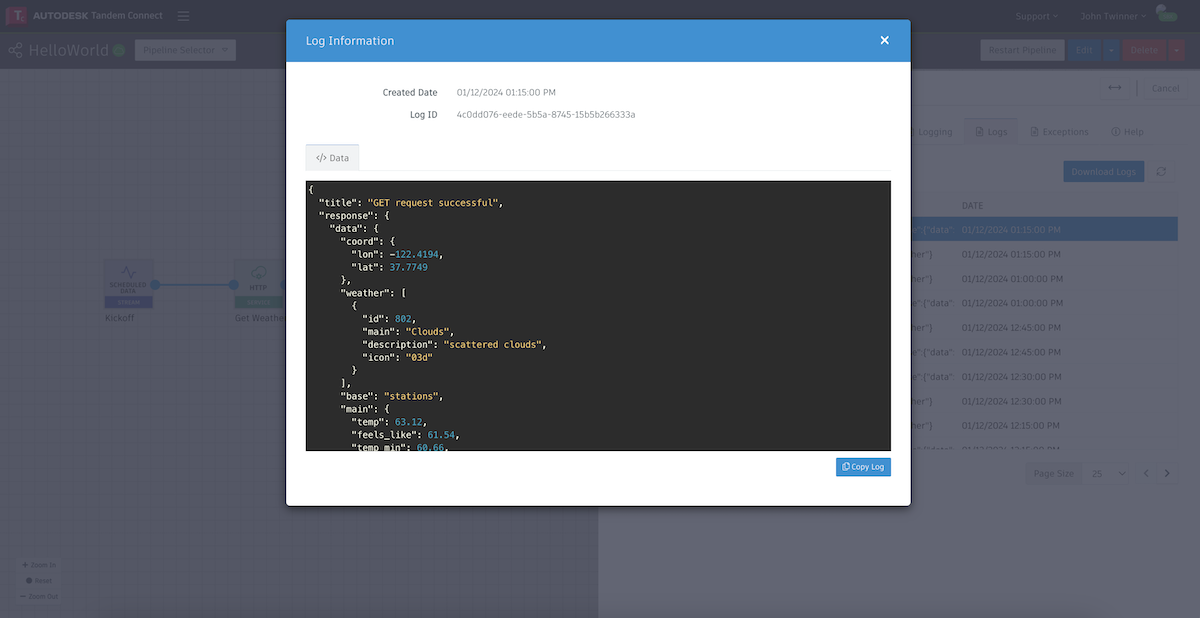Select the Scheduled Data Kickoff node
This screenshot has height=618, width=1200.
click(128, 284)
